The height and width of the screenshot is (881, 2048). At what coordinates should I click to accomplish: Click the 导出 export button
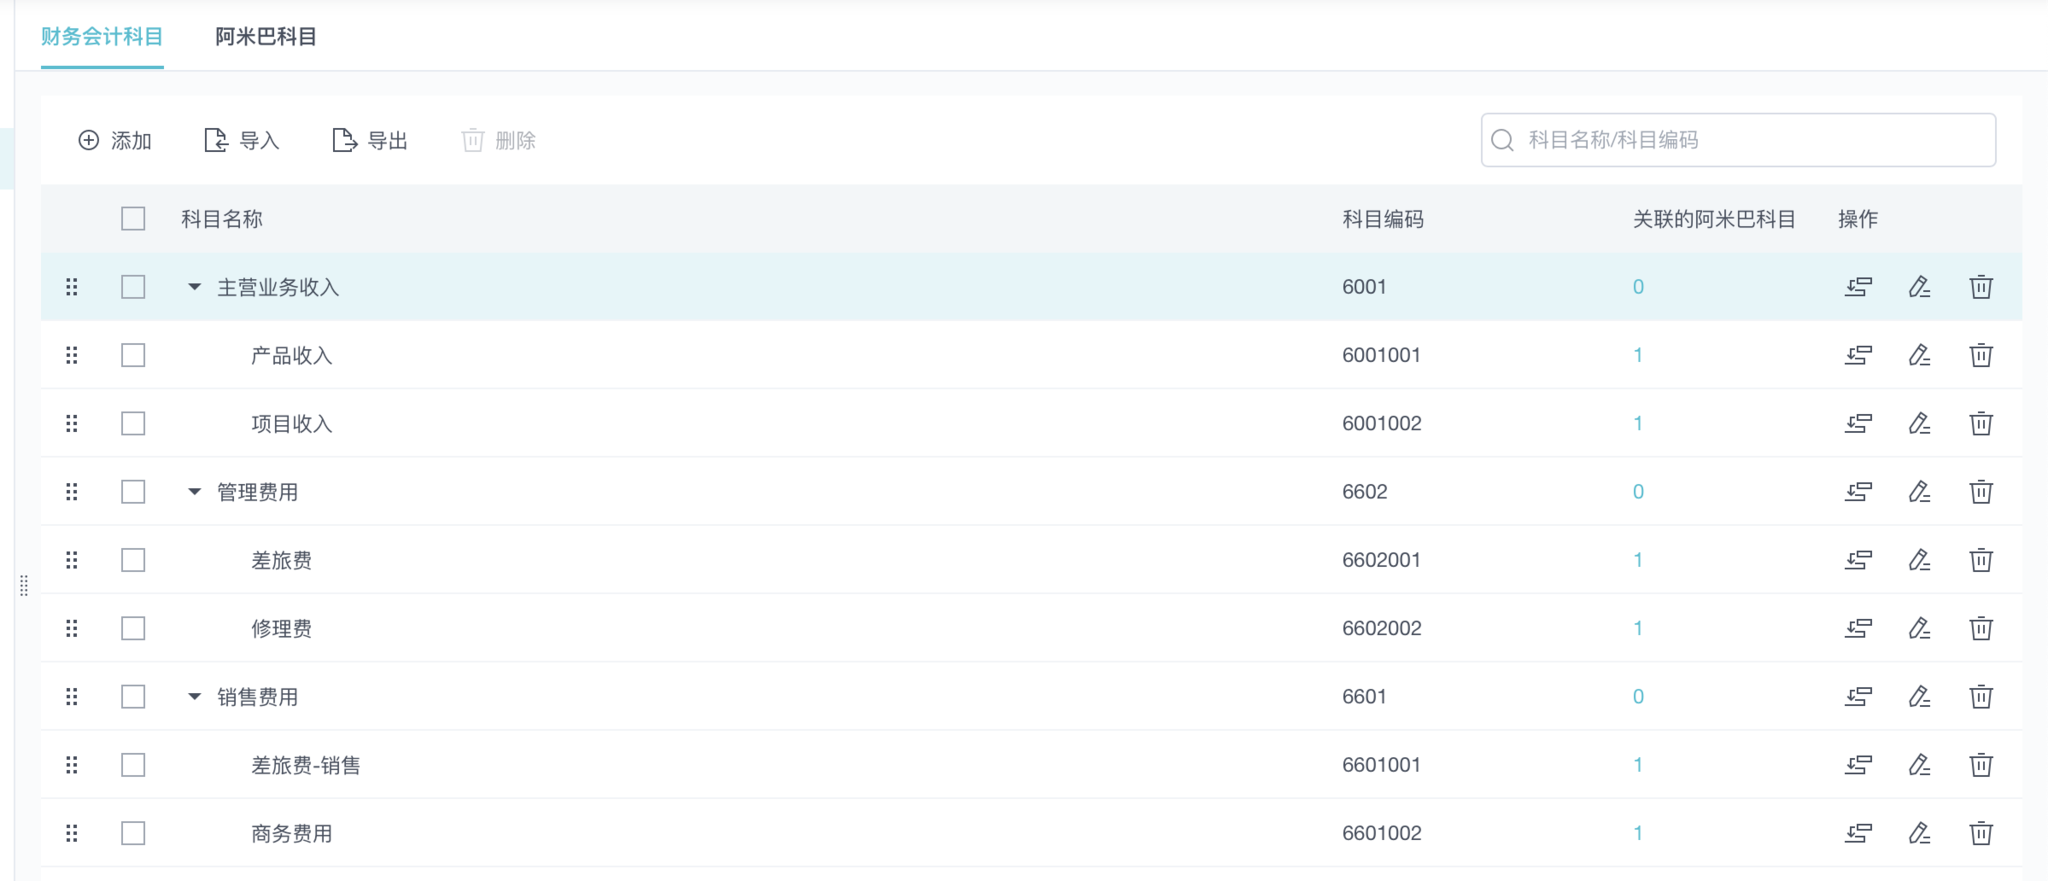coord(370,141)
